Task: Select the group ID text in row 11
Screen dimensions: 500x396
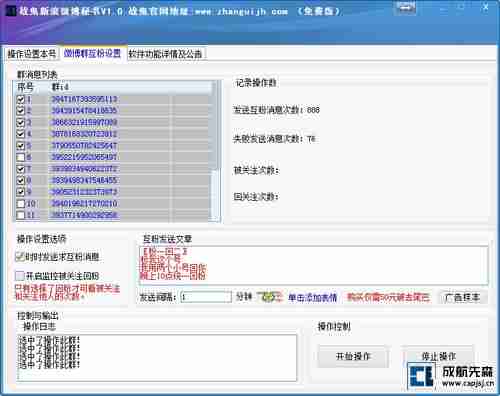Action: click(x=84, y=215)
